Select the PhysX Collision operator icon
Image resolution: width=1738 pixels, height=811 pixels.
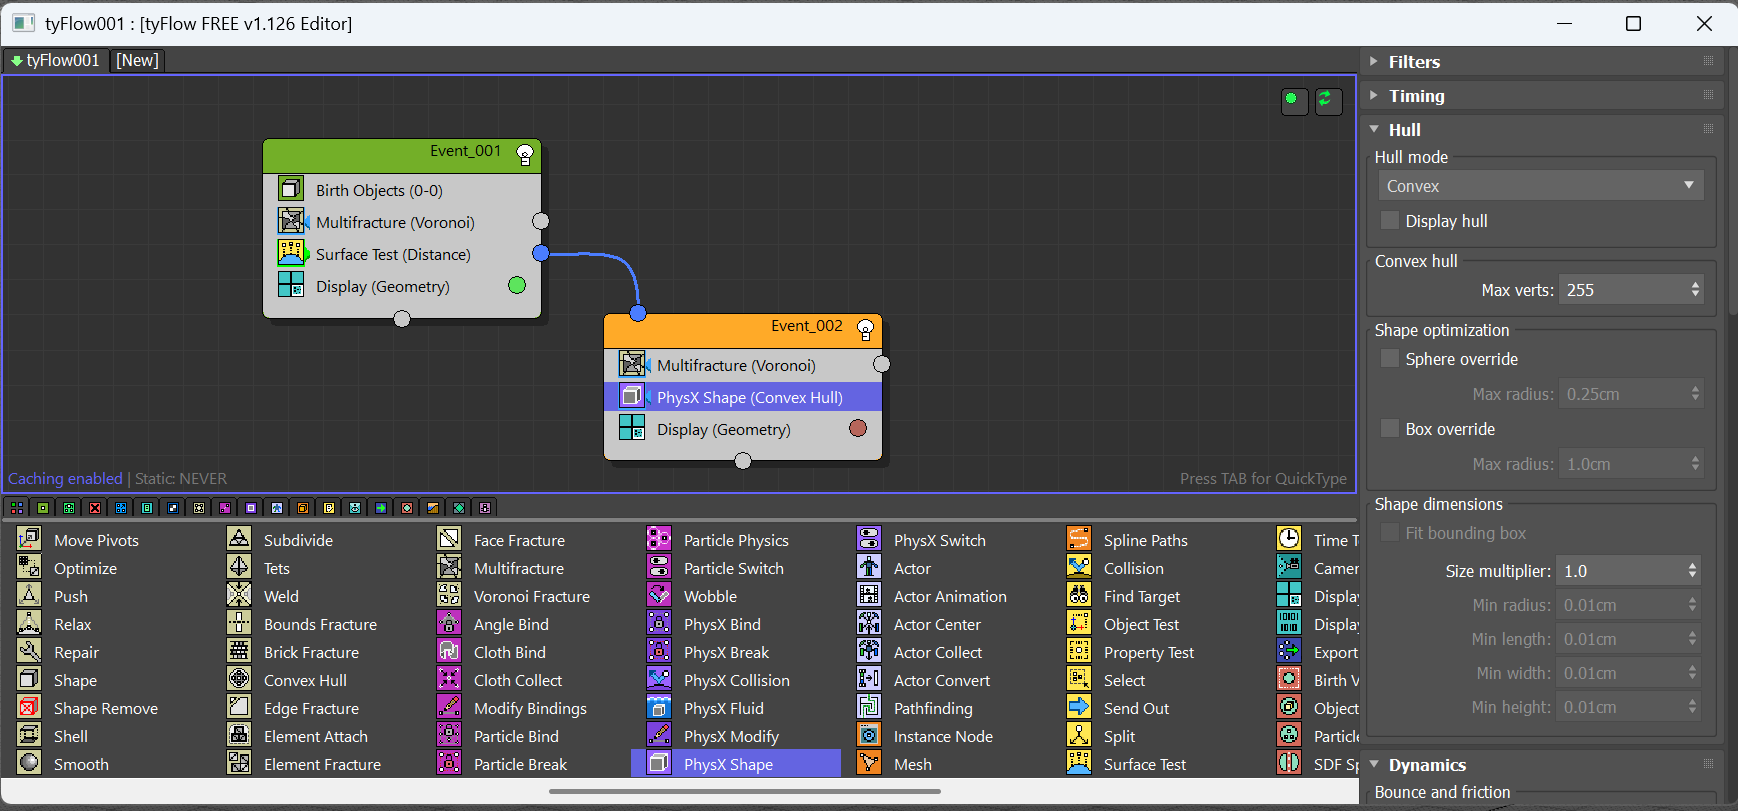[659, 679]
